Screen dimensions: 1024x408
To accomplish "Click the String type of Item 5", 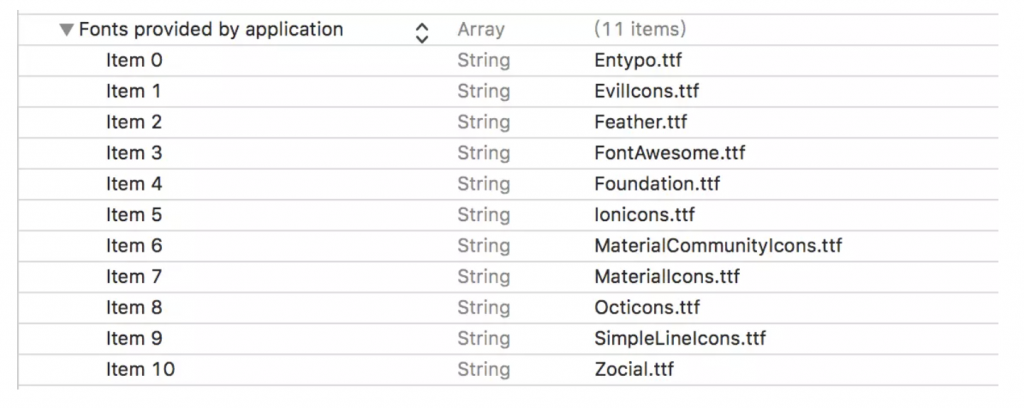I will [483, 215].
